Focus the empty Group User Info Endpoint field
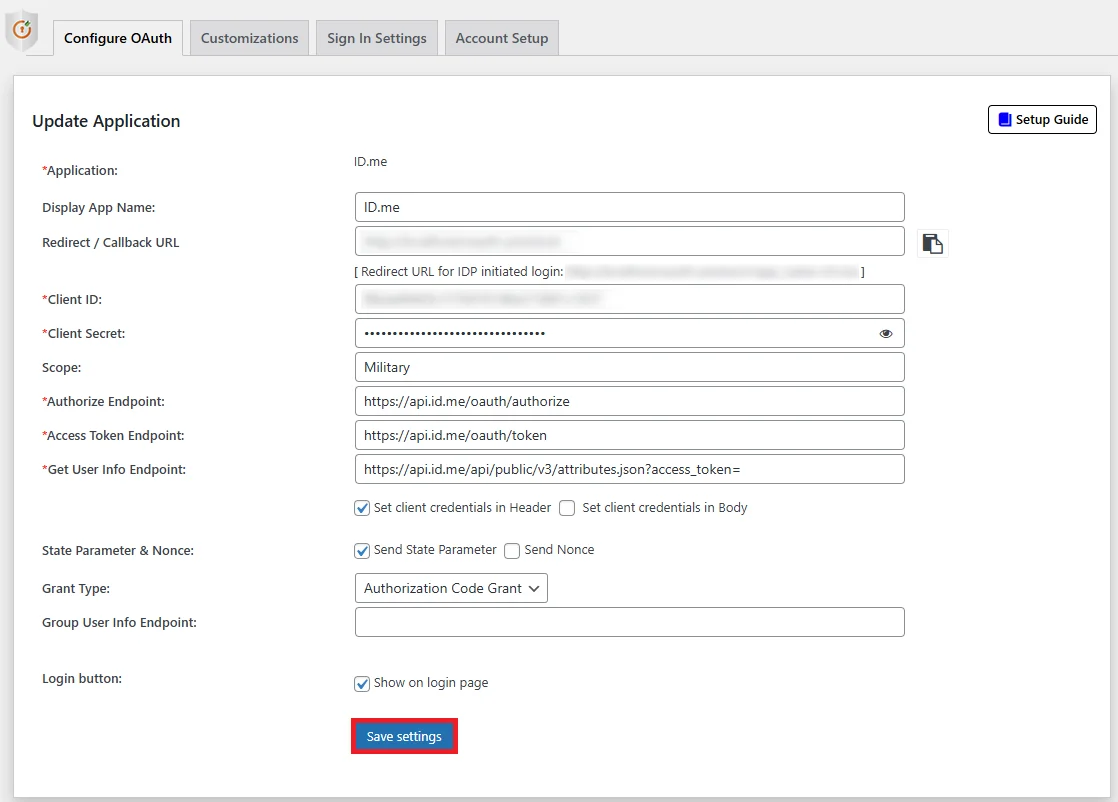 click(x=630, y=622)
